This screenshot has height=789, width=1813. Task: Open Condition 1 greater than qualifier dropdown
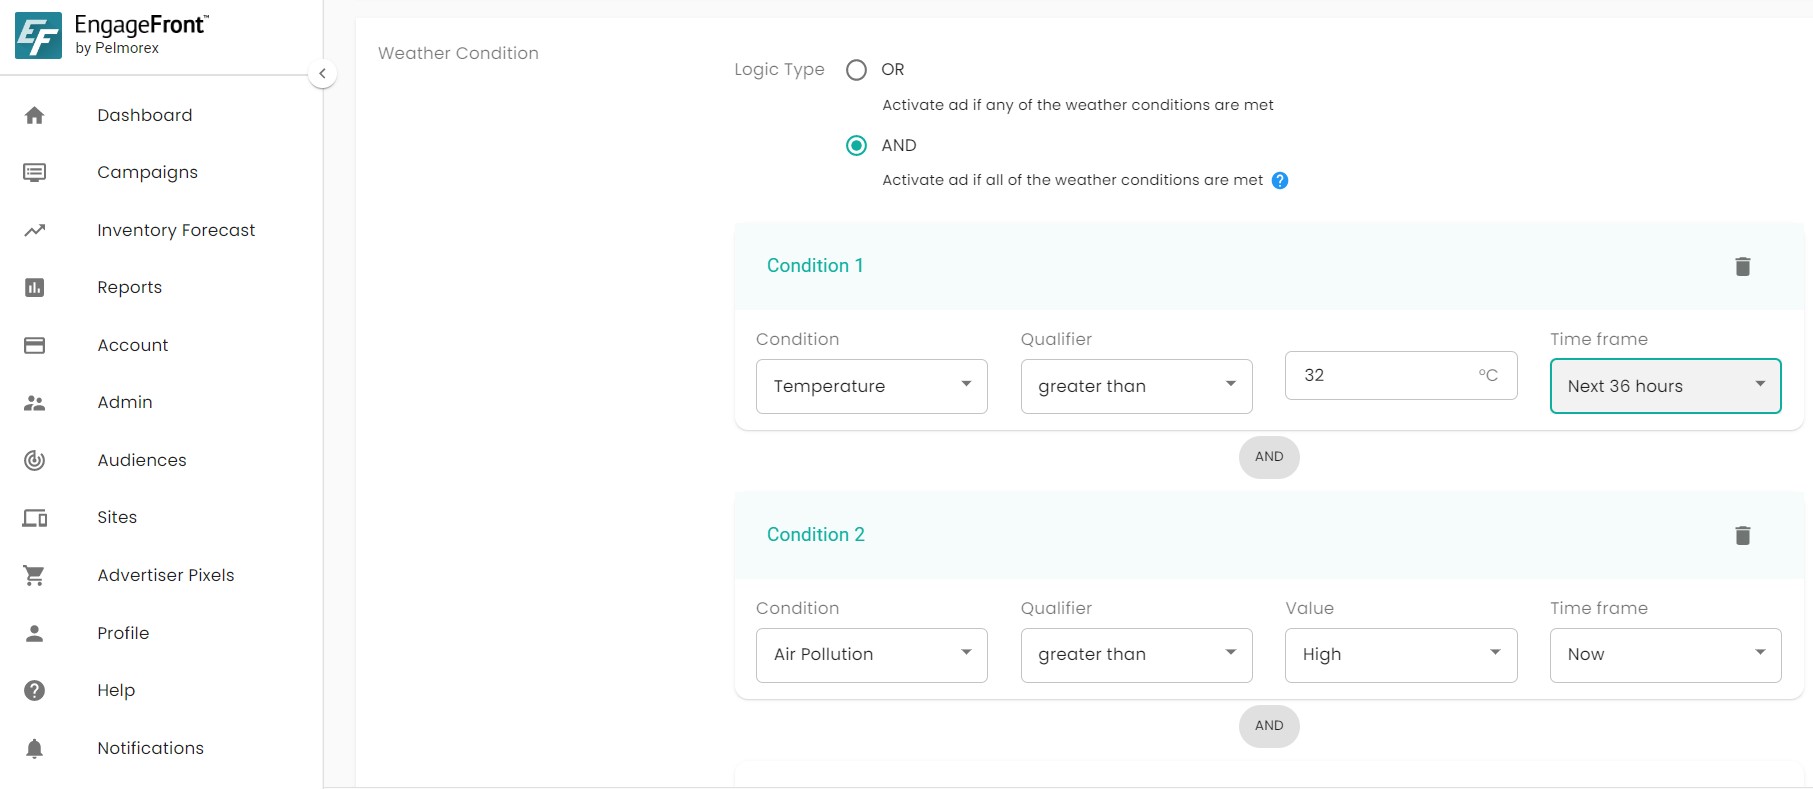(x=1136, y=386)
